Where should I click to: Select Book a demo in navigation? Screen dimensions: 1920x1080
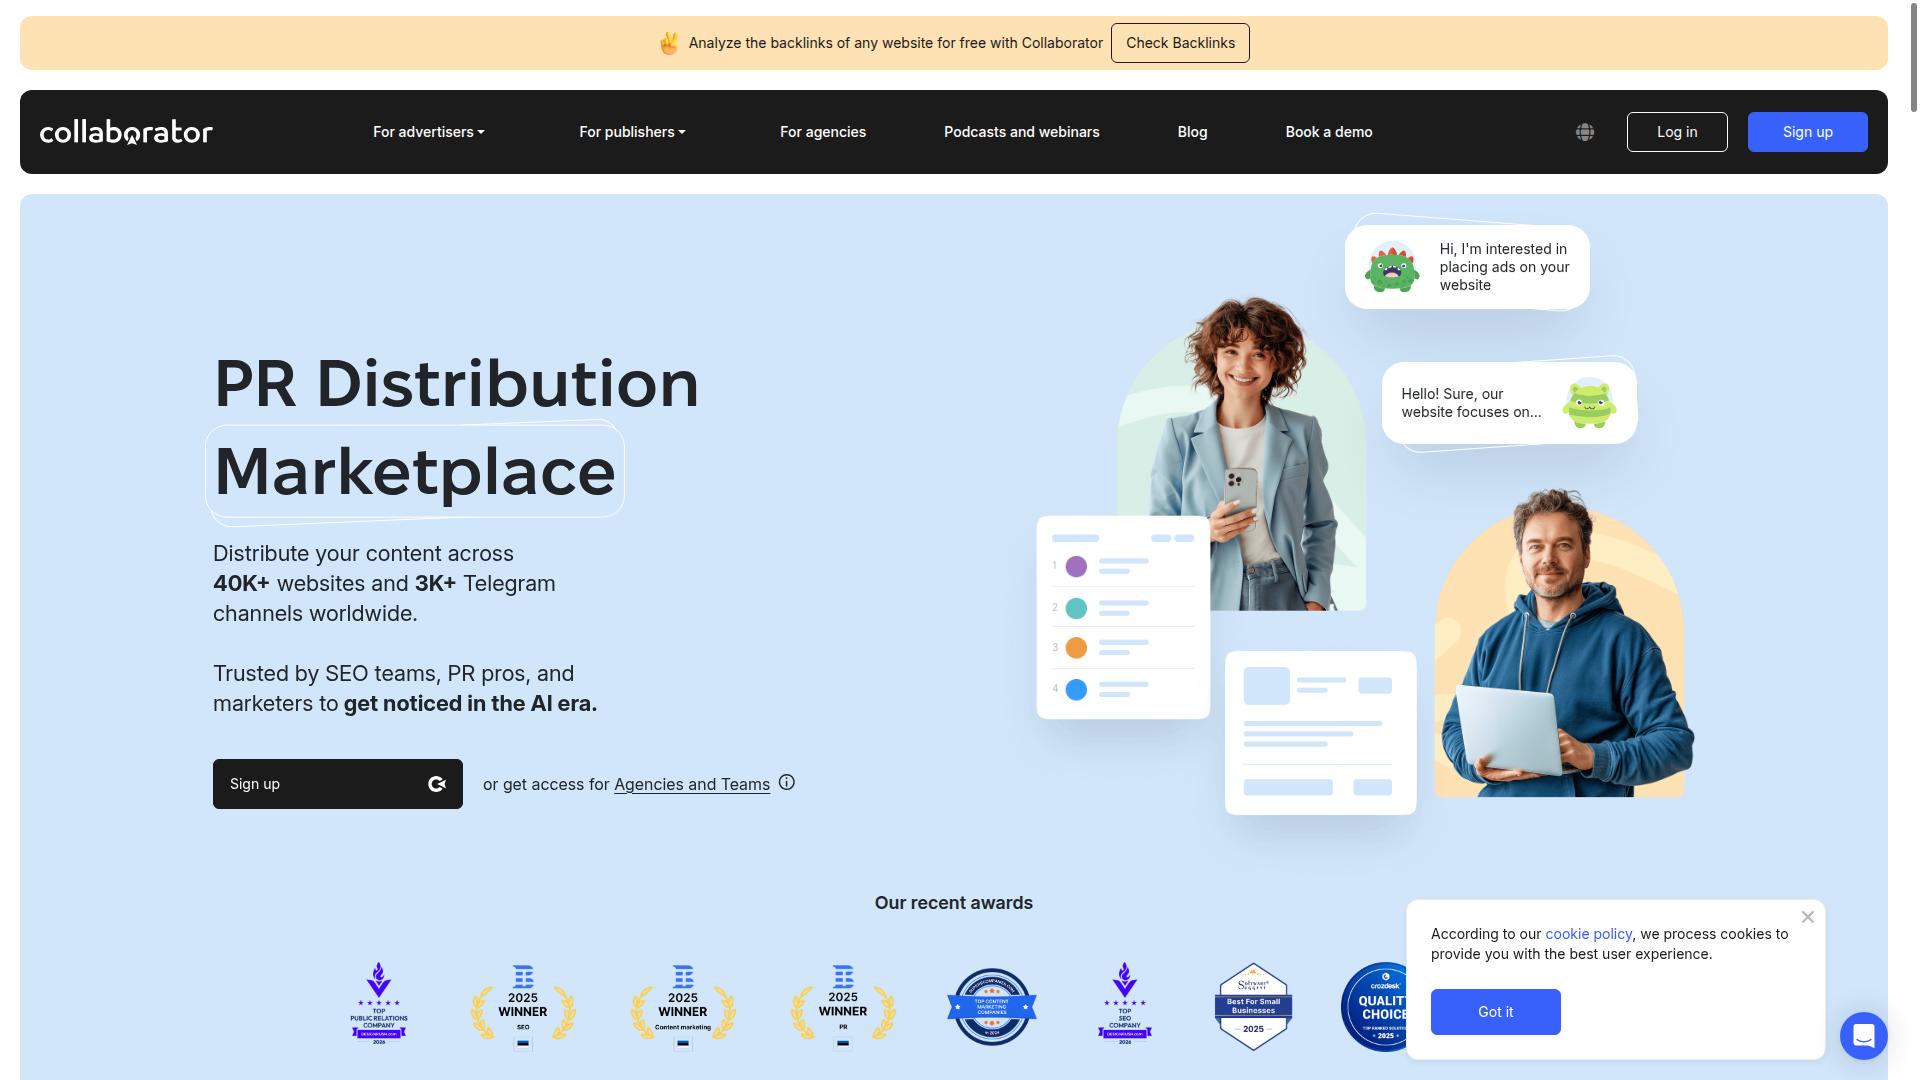[1329, 132]
